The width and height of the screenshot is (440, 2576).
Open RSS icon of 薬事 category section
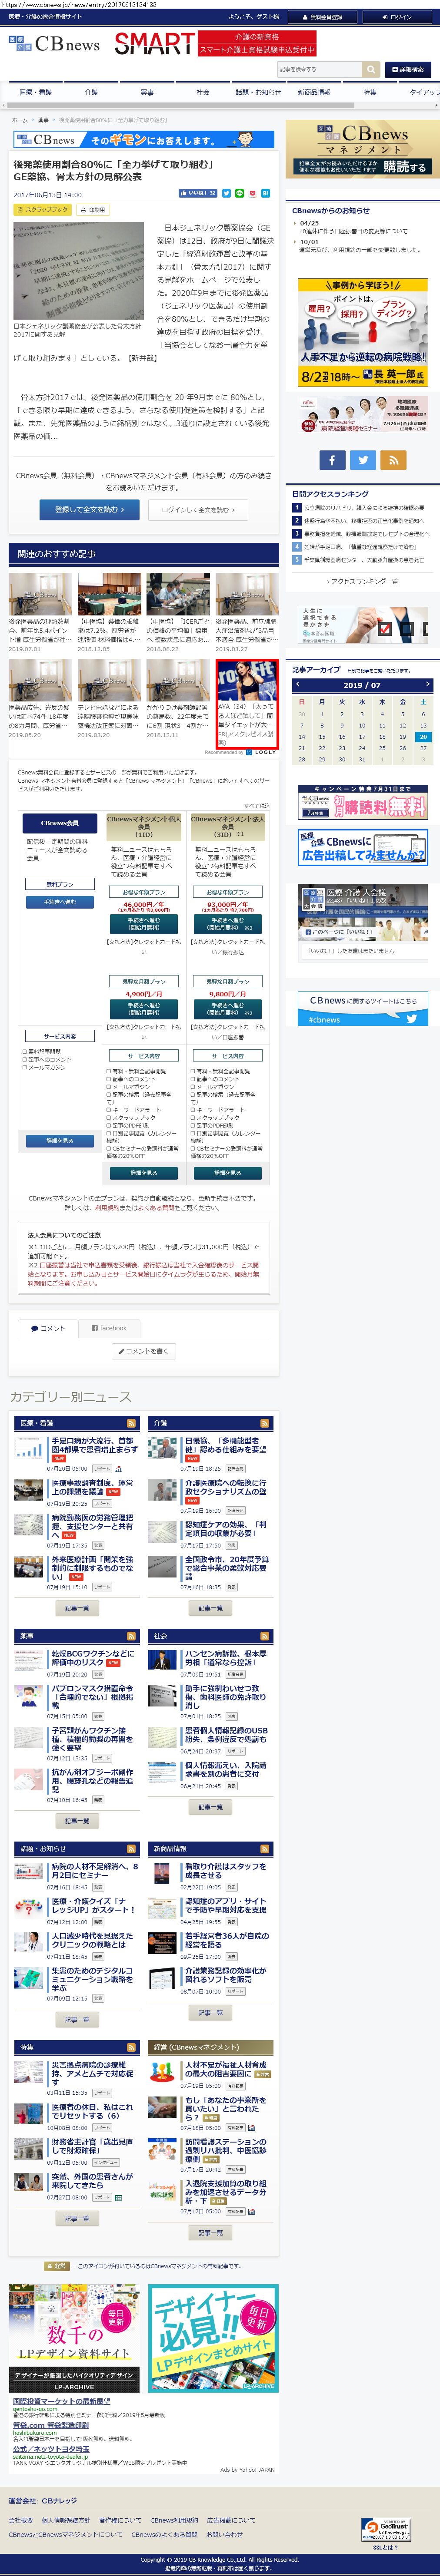(x=131, y=1636)
